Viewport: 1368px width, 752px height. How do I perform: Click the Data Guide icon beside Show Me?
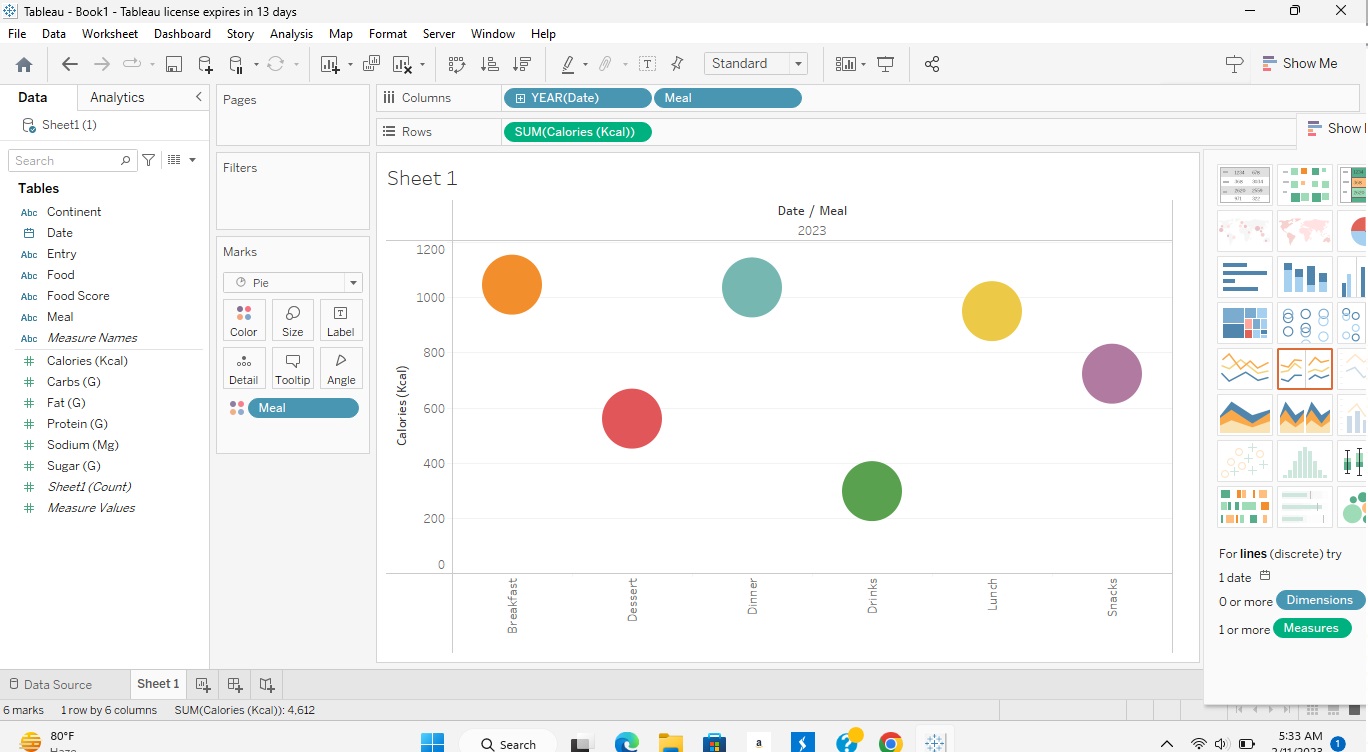tap(1234, 64)
